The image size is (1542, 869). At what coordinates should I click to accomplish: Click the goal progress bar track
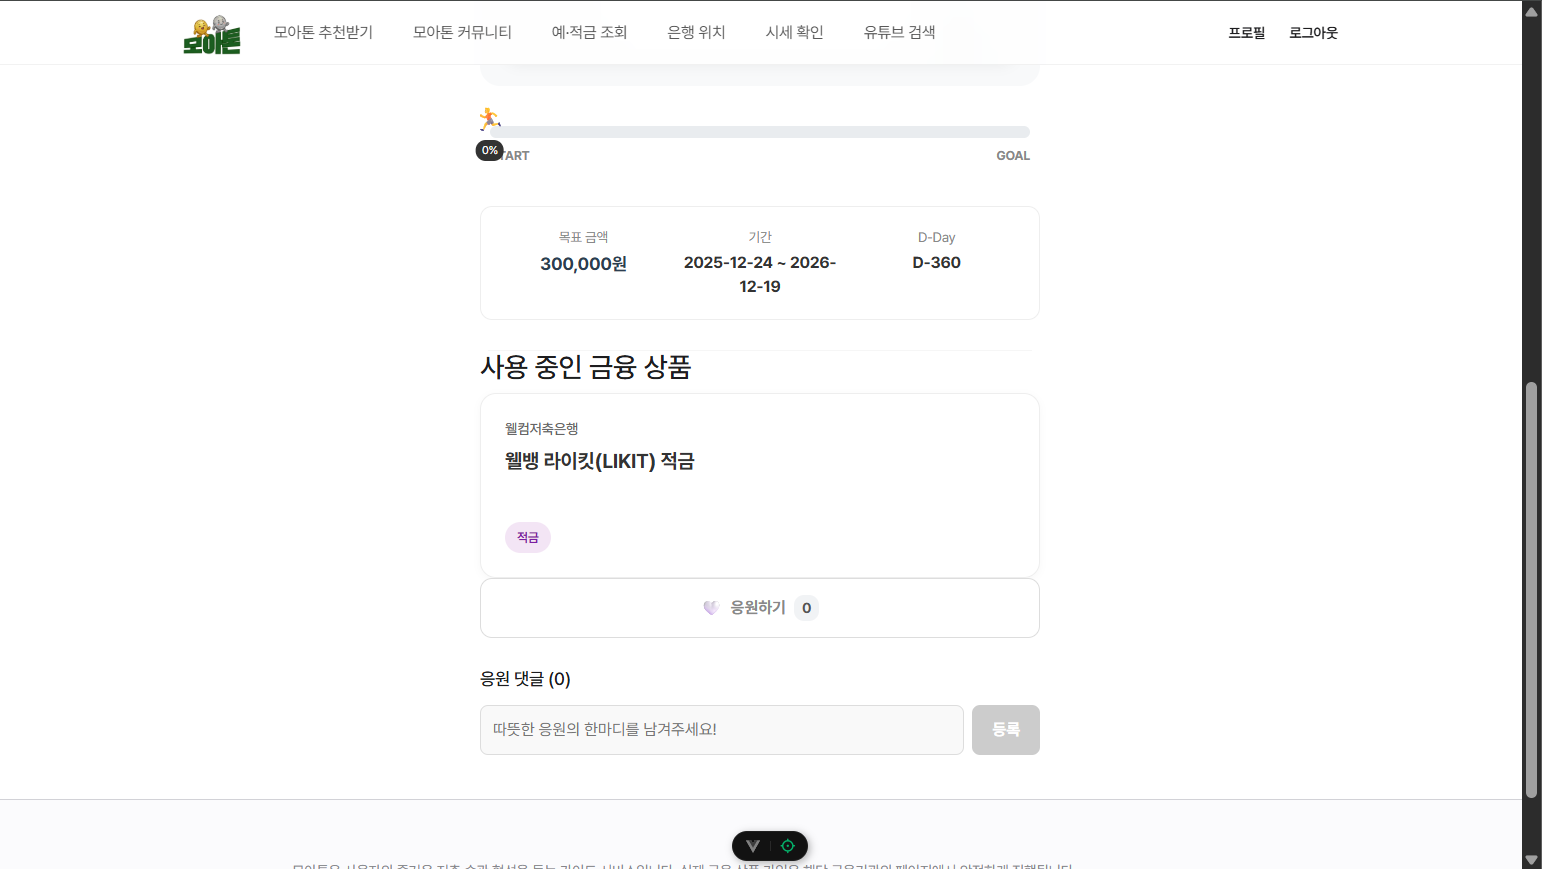(760, 132)
